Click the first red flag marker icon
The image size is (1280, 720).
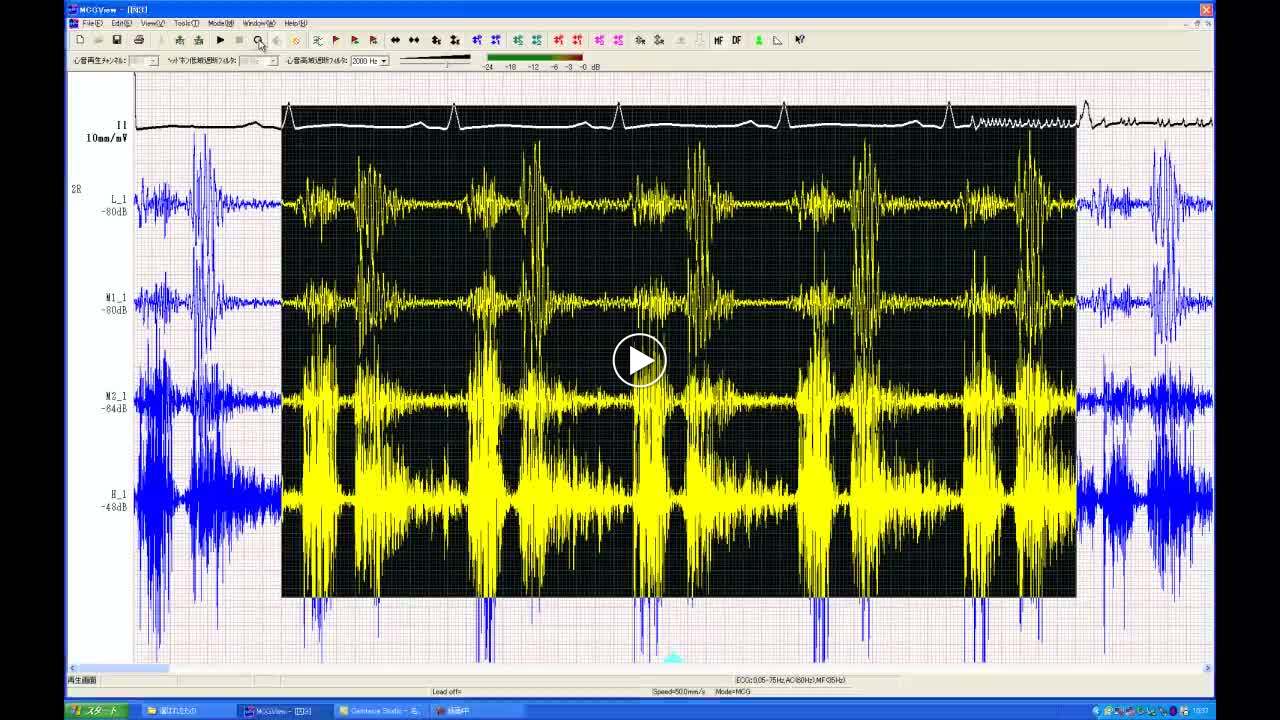[x=336, y=40]
